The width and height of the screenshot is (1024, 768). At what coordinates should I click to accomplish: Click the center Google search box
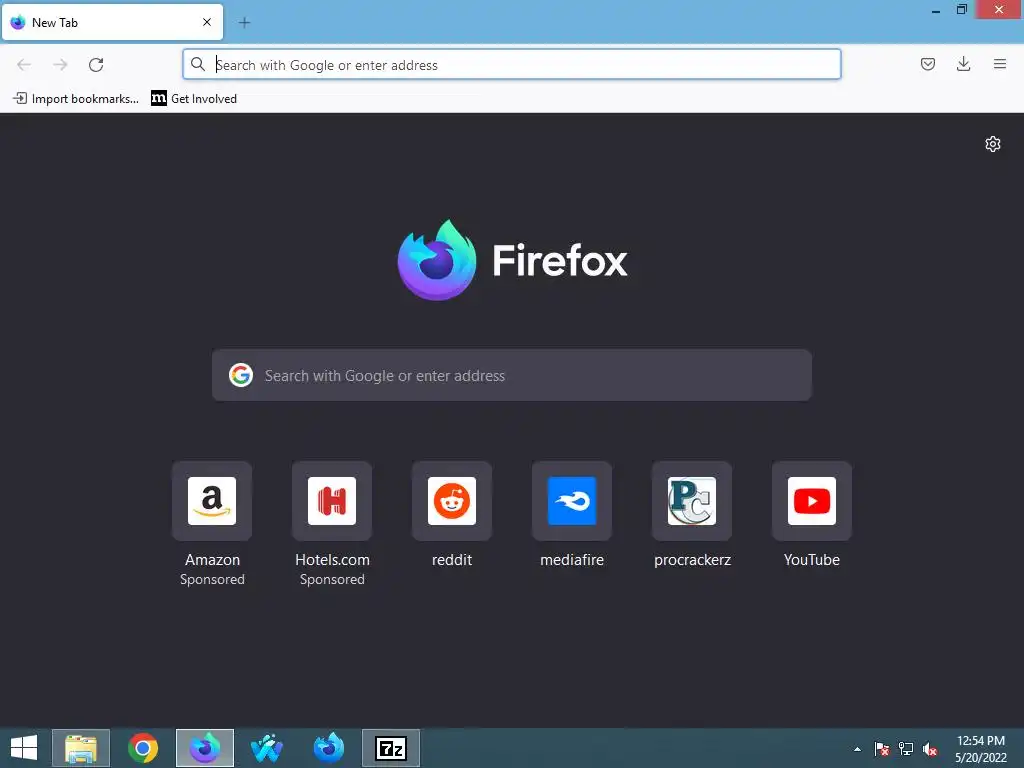pyautogui.click(x=511, y=375)
